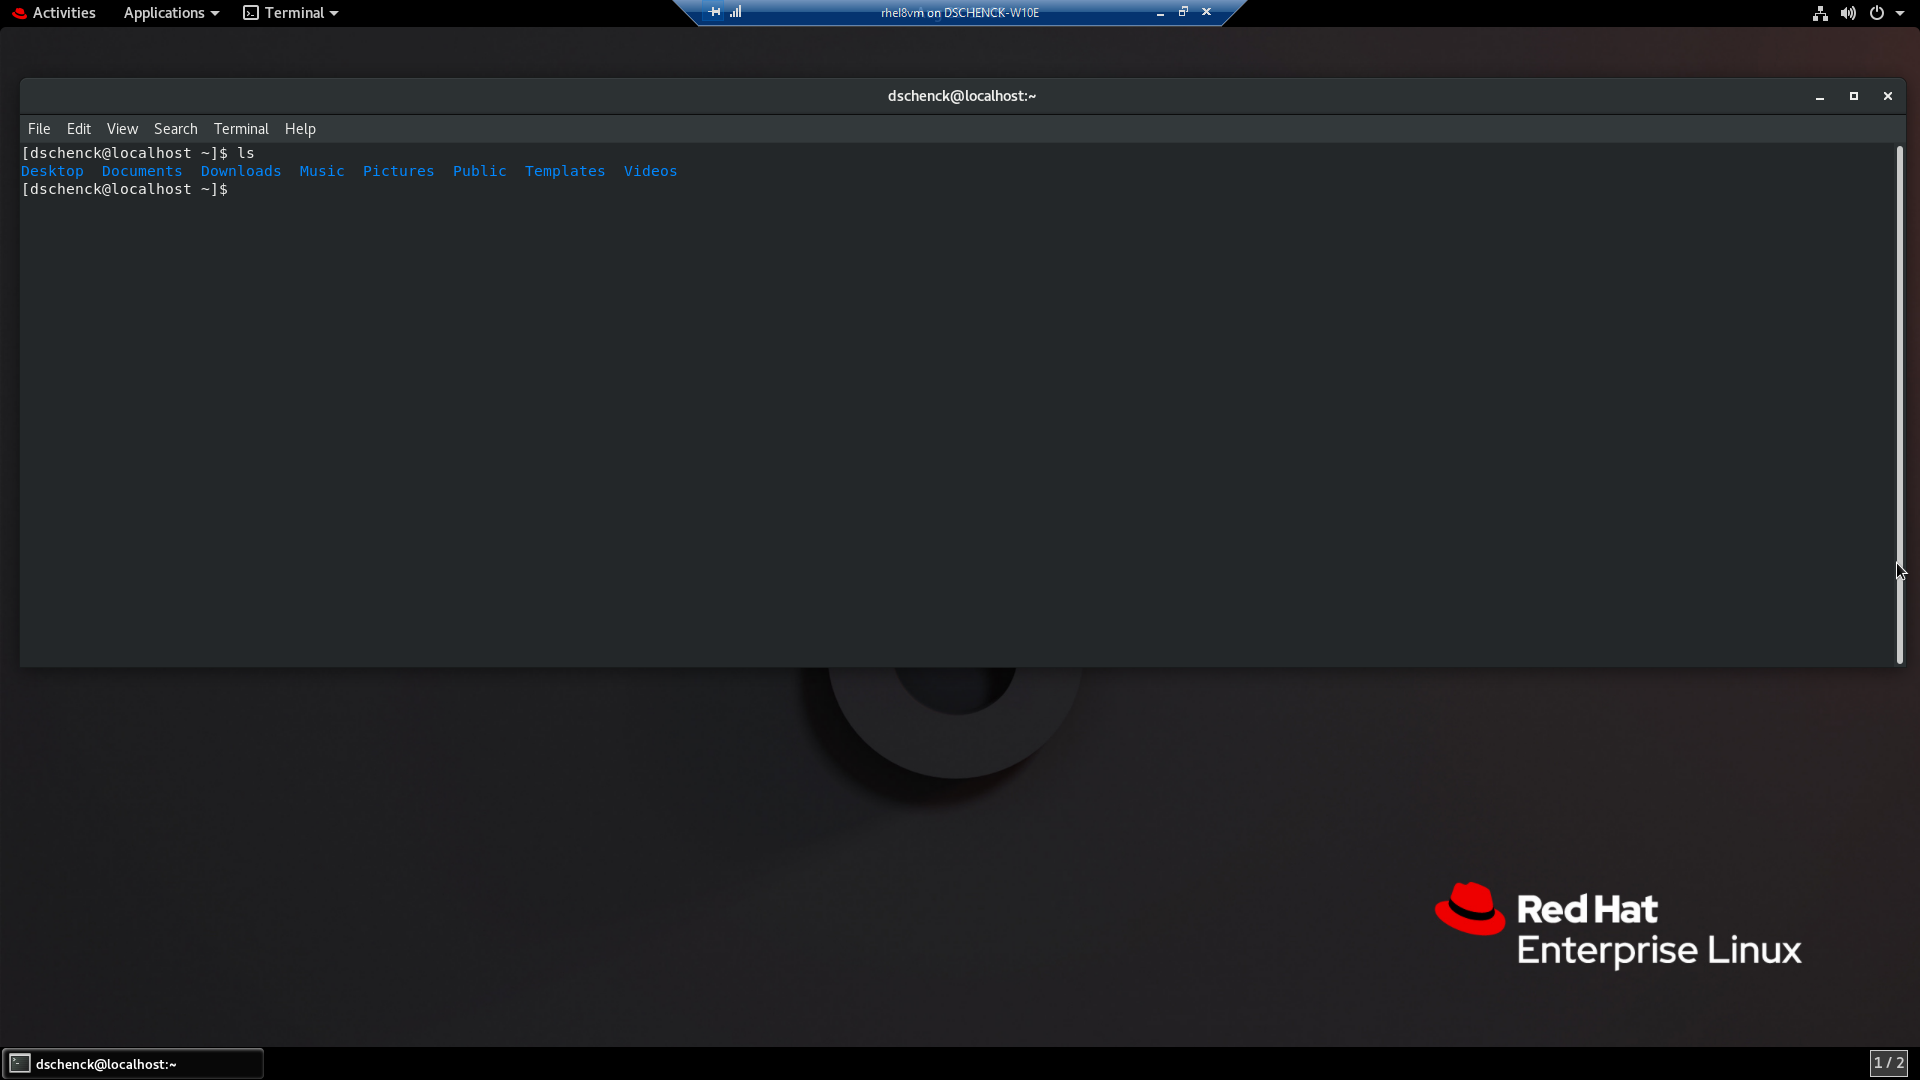Viewport: 1920px width, 1080px height.
Task: Click the terminal icon beside the Terminal menu
Action: pos(250,12)
